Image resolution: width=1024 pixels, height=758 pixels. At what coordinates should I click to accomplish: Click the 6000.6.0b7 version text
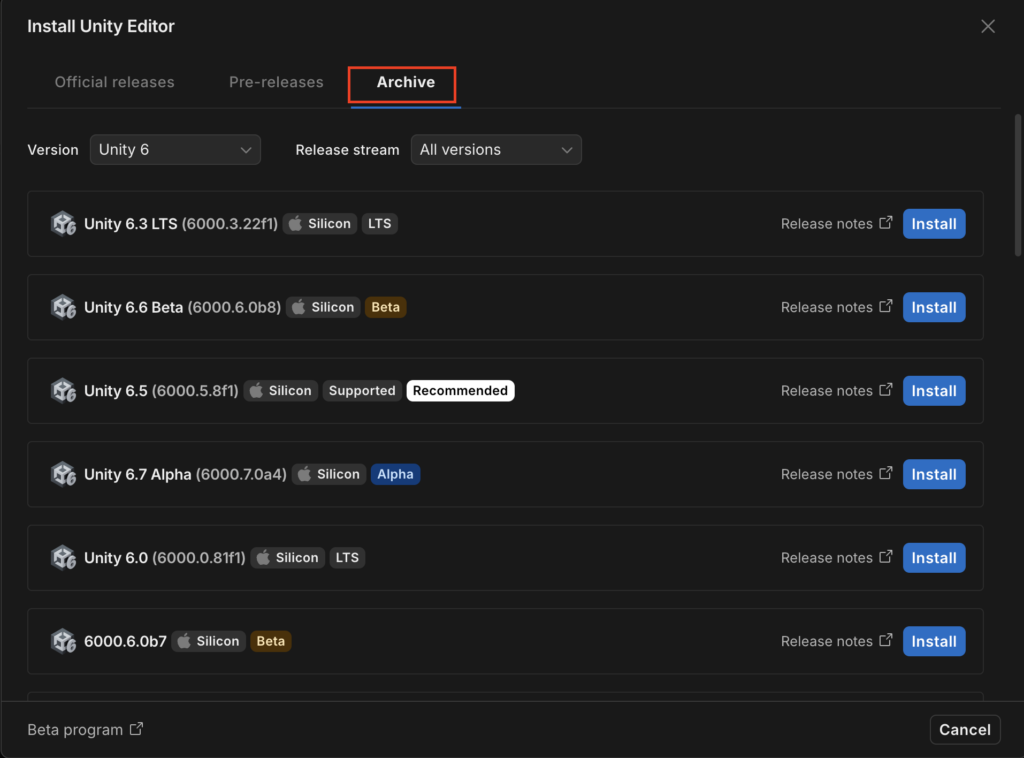coord(125,642)
